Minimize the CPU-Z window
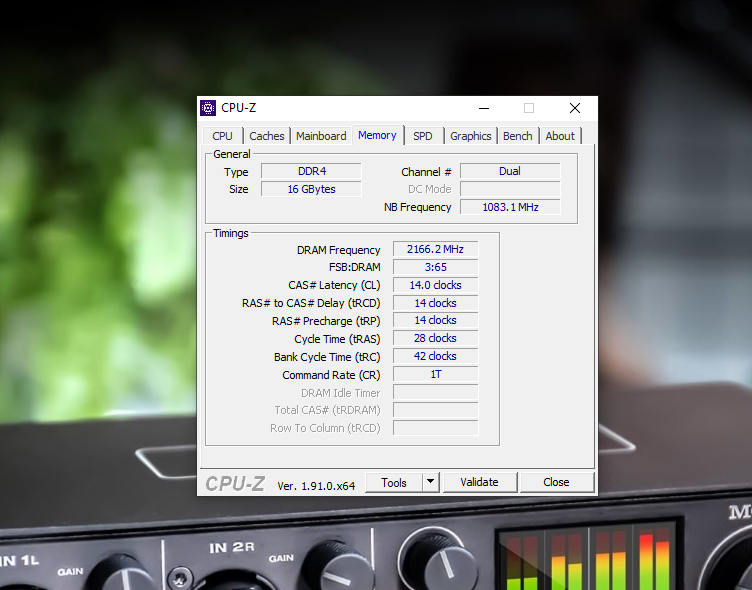 [484, 108]
